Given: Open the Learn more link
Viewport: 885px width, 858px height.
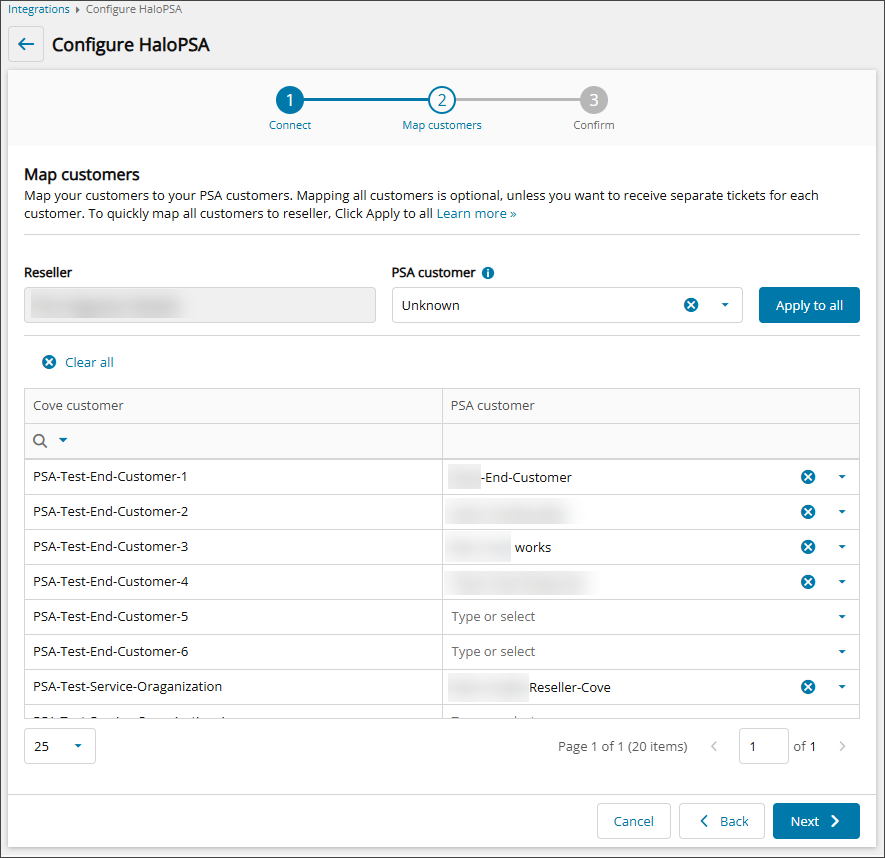Looking at the screenshot, I should point(476,214).
